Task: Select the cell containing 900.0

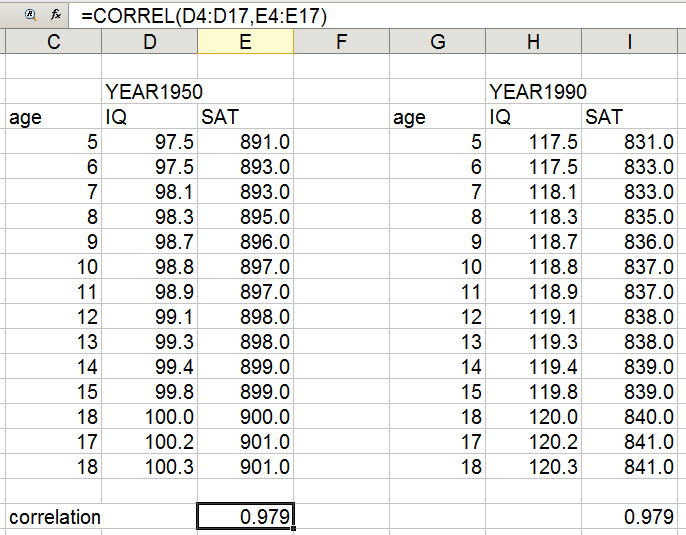Action: [245, 416]
